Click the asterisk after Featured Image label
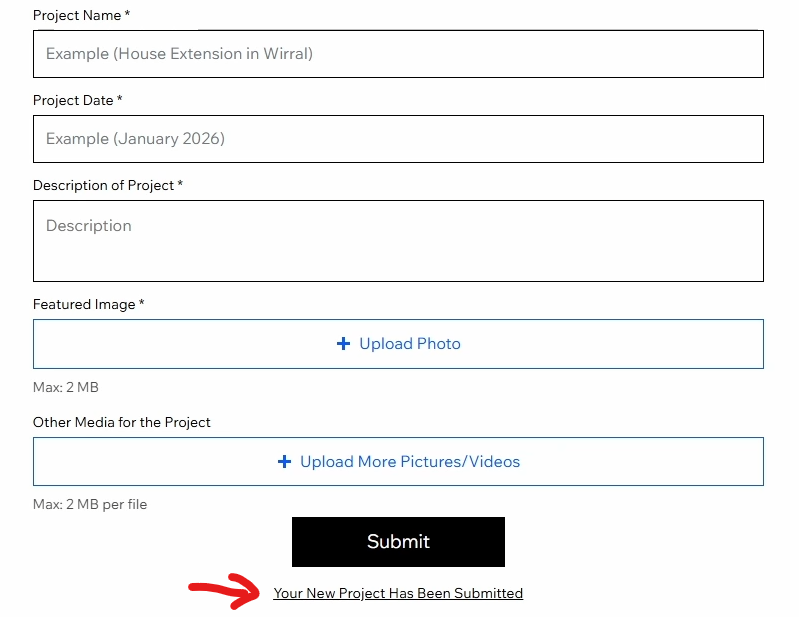Screen dimensions: 799x617 [142, 304]
